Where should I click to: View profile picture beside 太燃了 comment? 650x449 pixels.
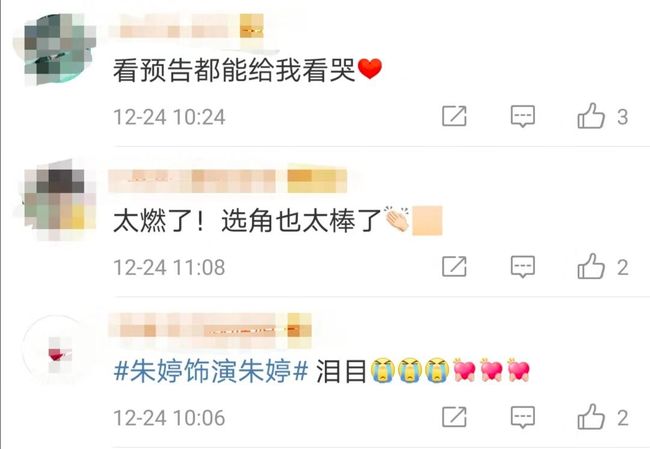(60, 200)
